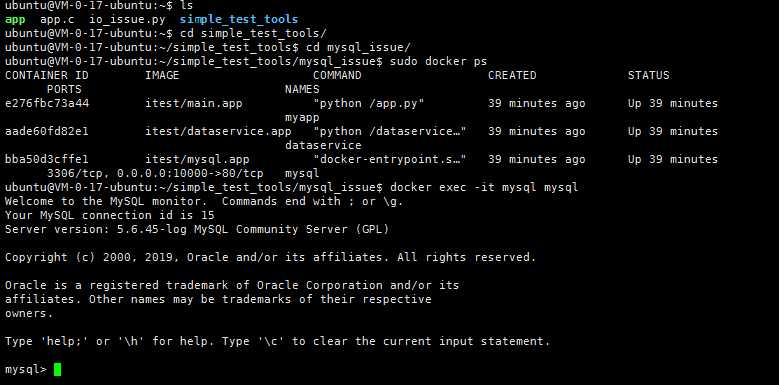Click the "docker exec -it mysql mysql" command
Screen dimensions: 779x385
coord(484,187)
